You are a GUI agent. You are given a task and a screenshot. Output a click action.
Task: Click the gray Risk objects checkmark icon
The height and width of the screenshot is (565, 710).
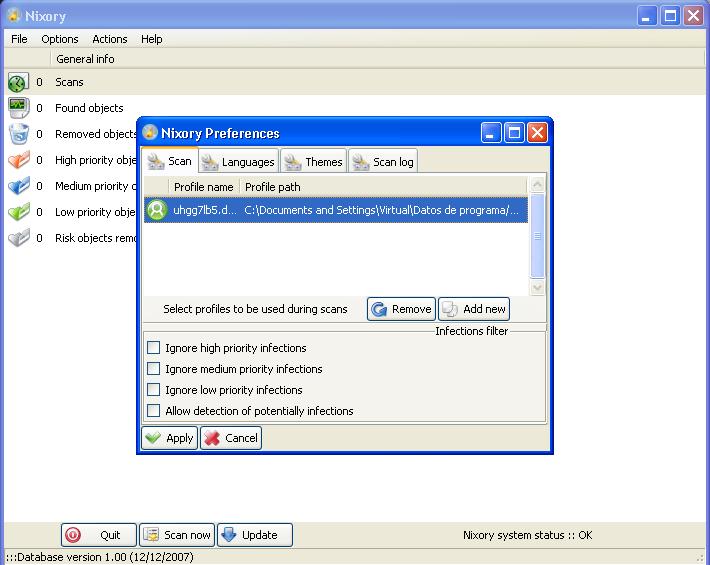tap(19, 238)
